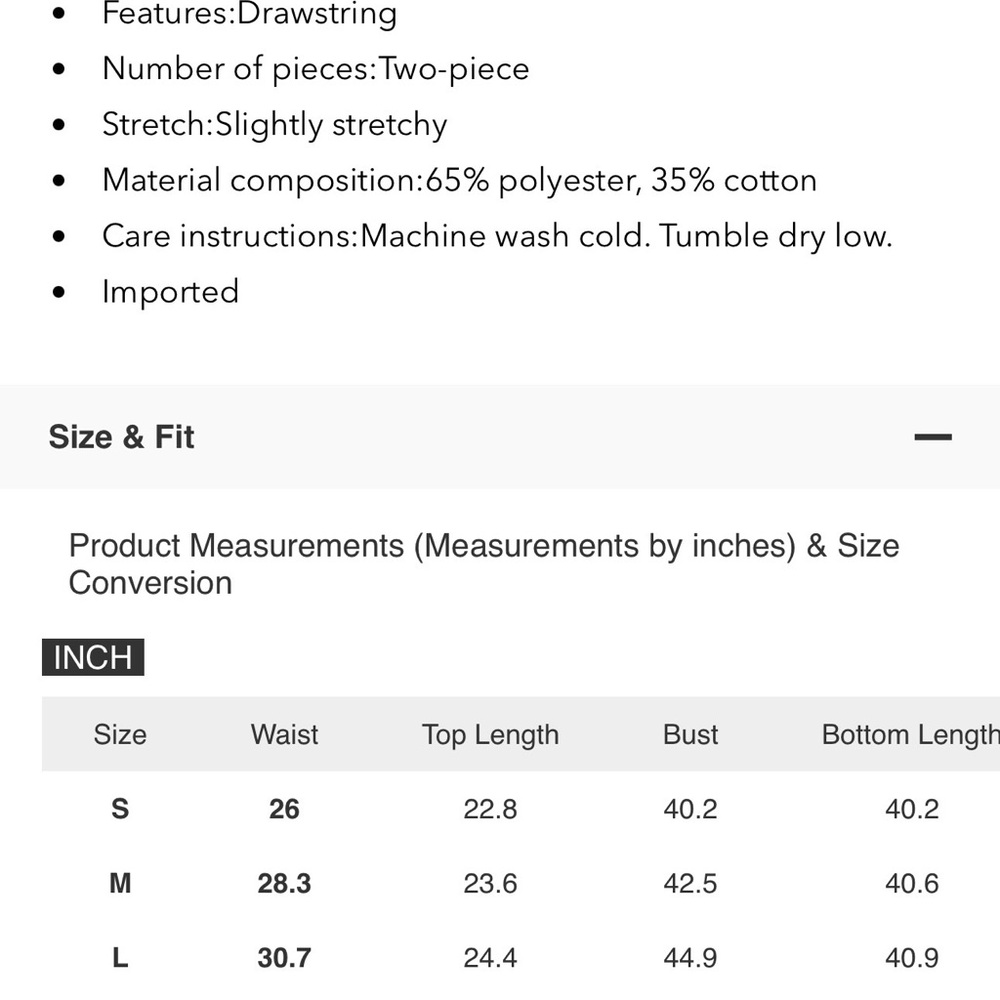Click waist value 30.7 for size L

click(x=284, y=958)
